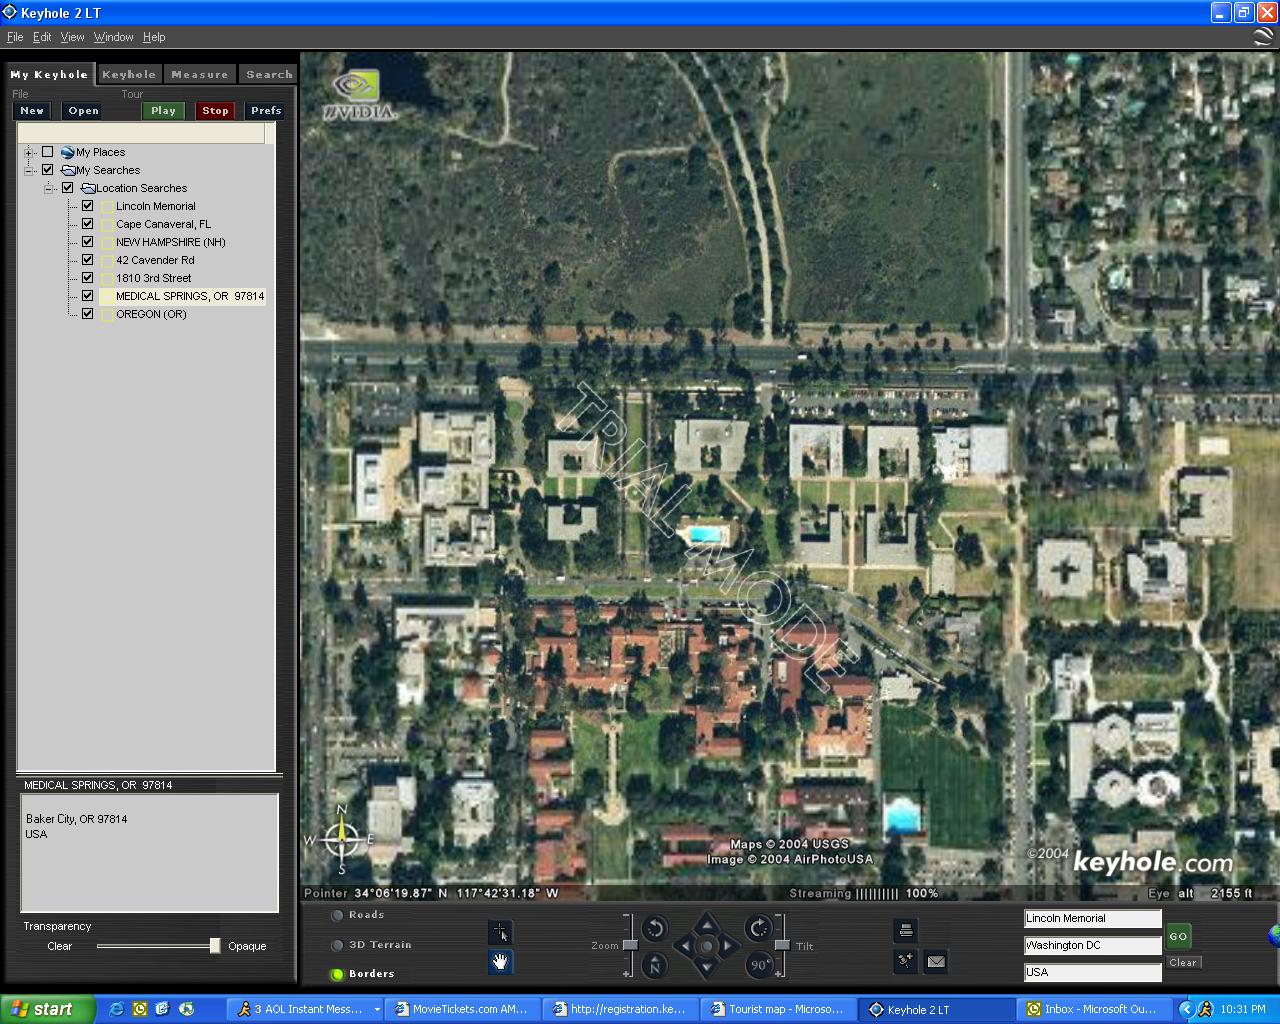Uncheck the My Searches checkbox
The height and width of the screenshot is (1024, 1280).
47,170
